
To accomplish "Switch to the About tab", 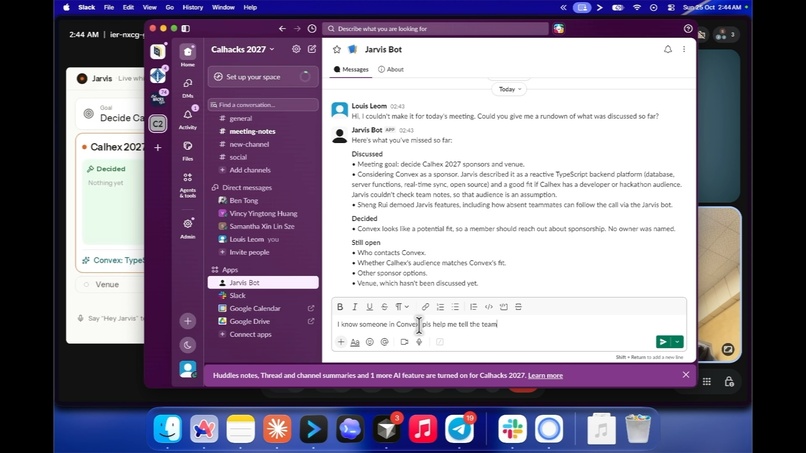I will 391,69.
